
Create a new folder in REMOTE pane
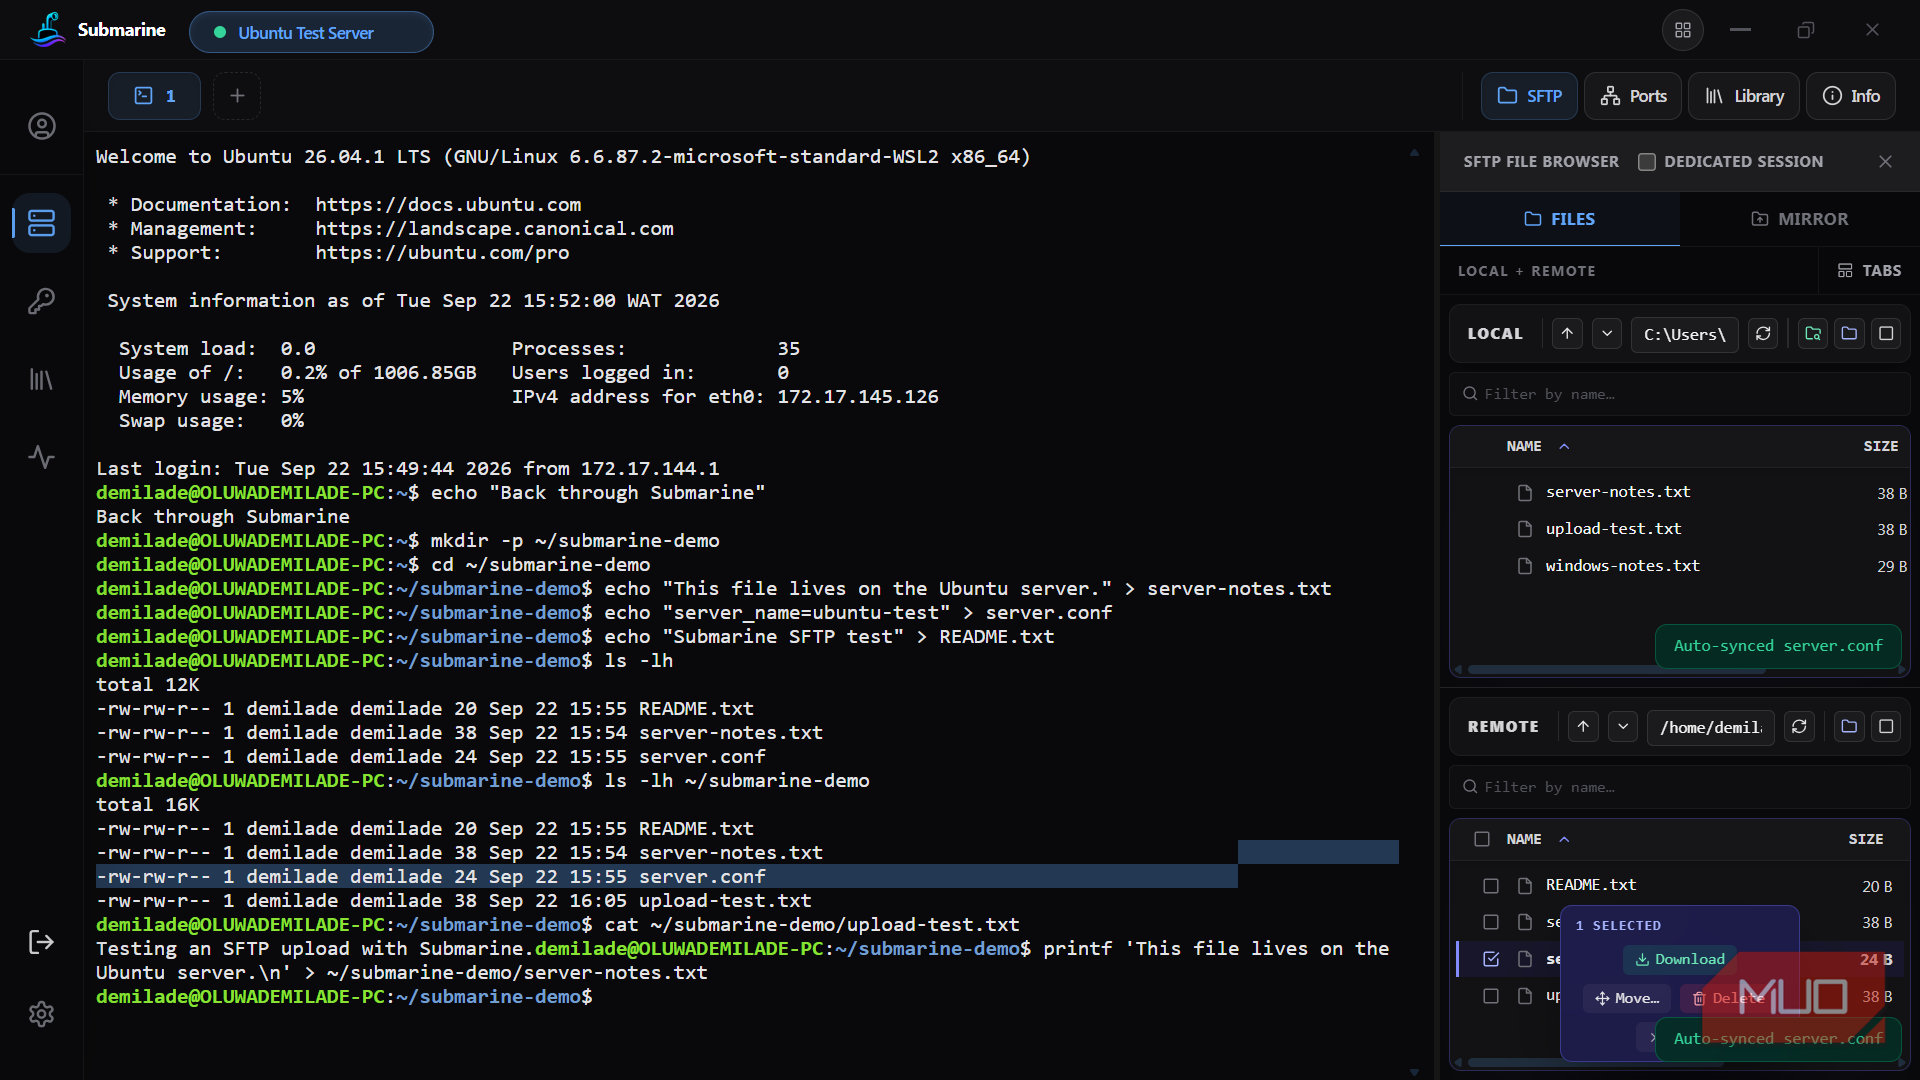(x=1849, y=727)
